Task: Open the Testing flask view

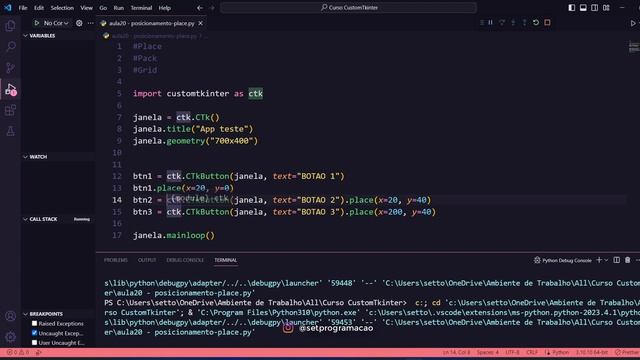Action: click(11, 131)
